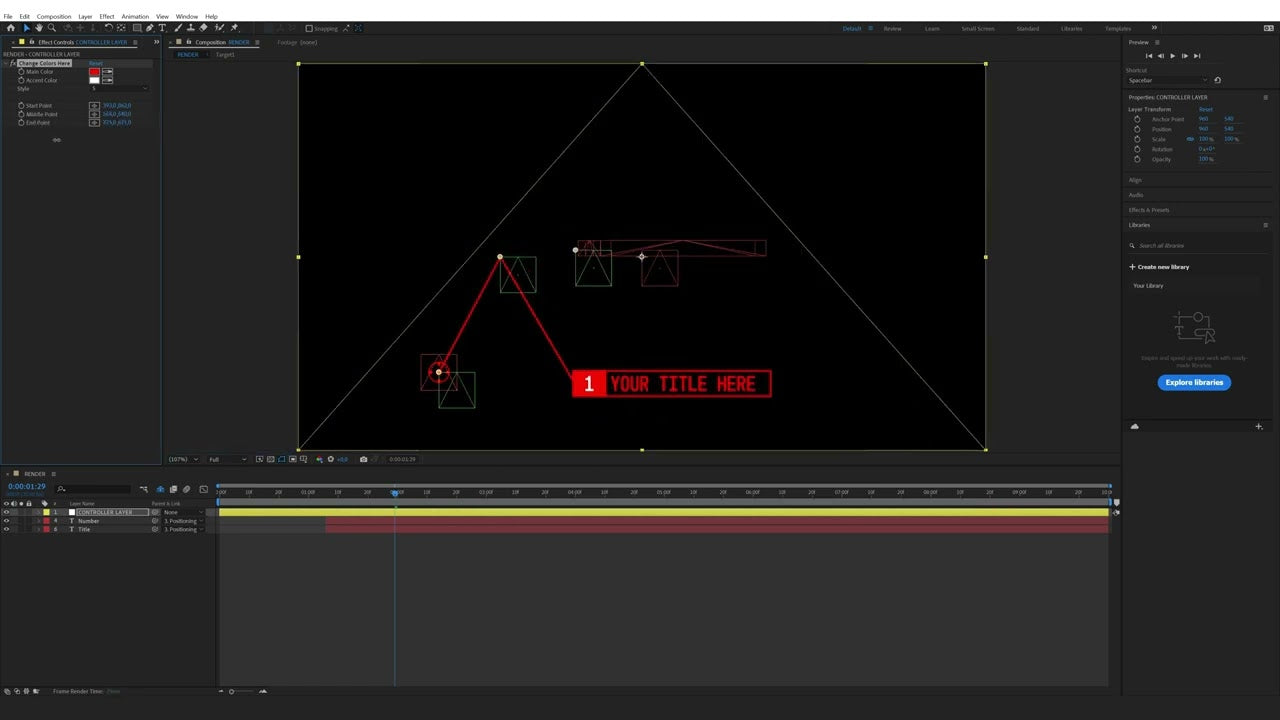Image resolution: width=1280 pixels, height=720 pixels.
Task: Open the Main Color swatch
Action: click(x=93, y=71)
